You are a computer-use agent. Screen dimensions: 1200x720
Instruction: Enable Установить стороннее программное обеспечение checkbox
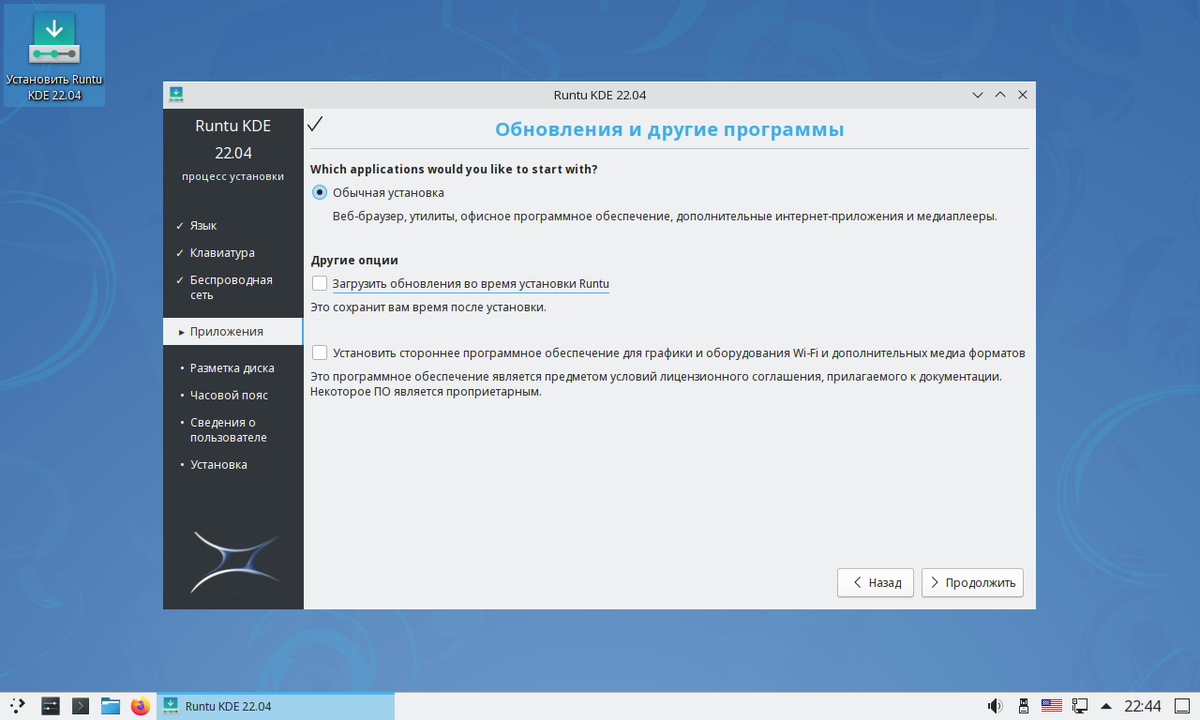point(320,353)
